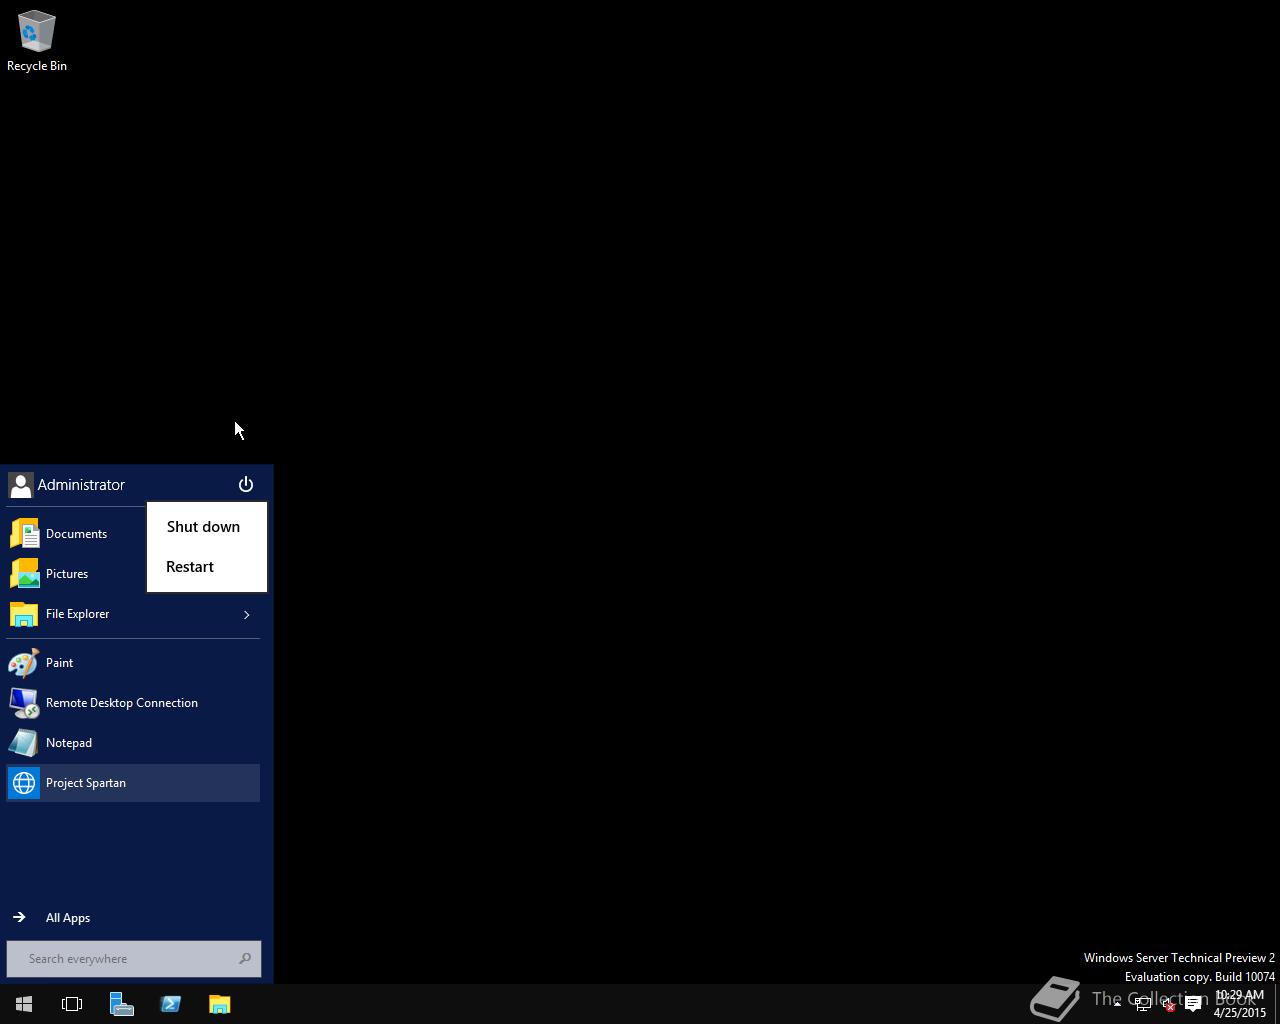Click the Administrator user name
Image resolution: width=1280 pixels, height=1024 pixels.
pyautogui.click(x=81, y=485)
